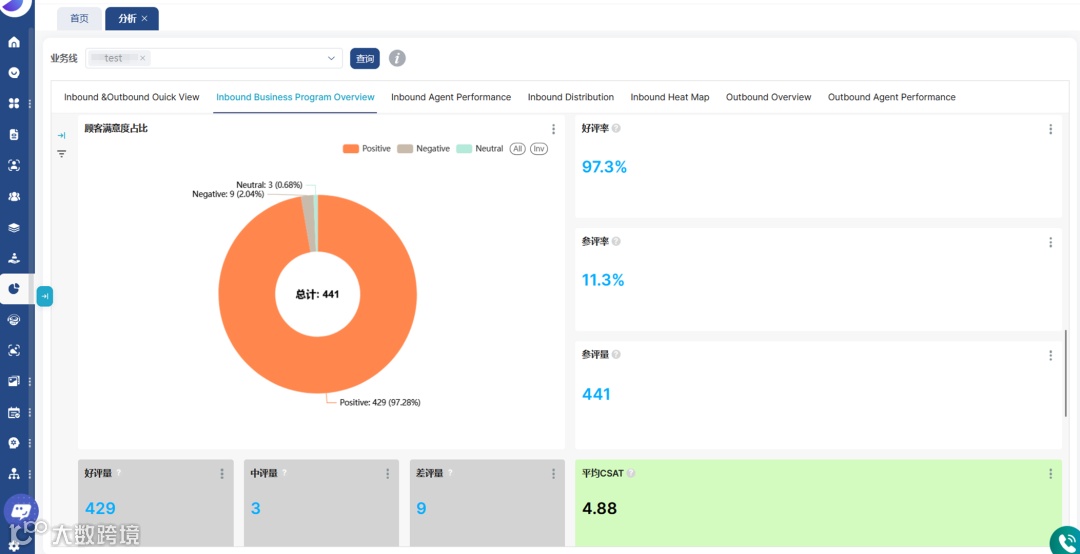Click the 97.3% 好评率 value
Viewport: 1080px width, 554px height.
click(x=604, y=167)
